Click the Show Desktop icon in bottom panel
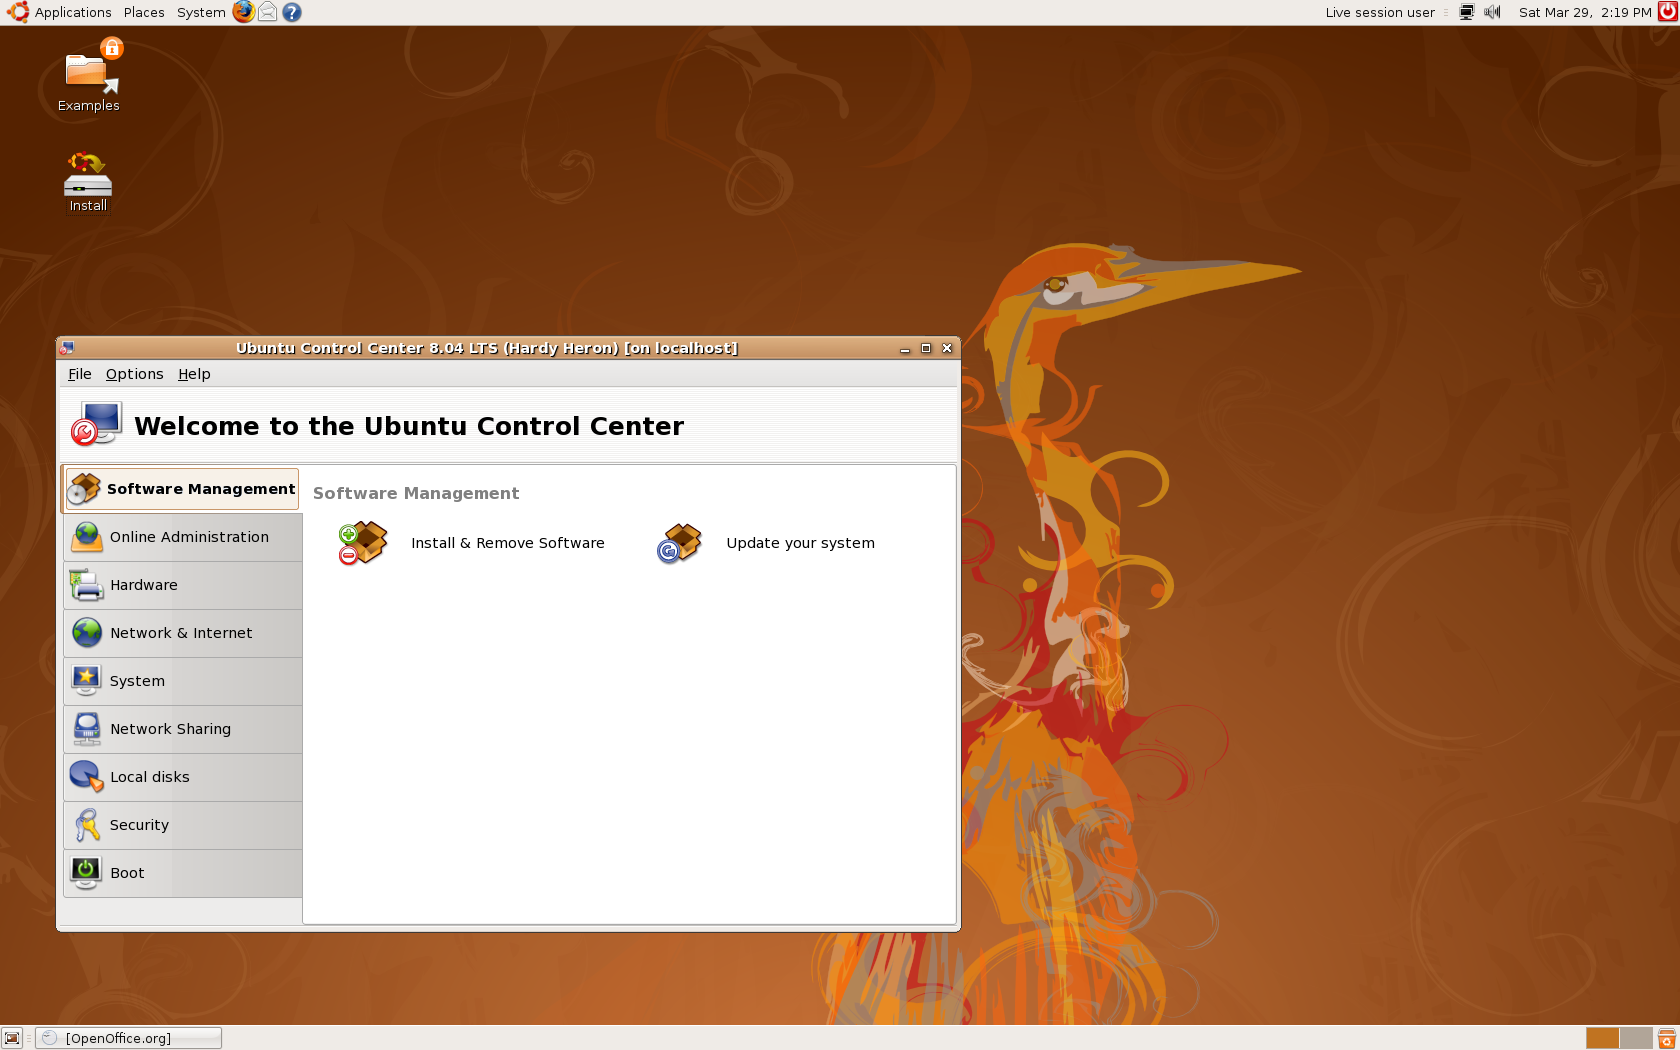1680x1050 pixels. [12, 1038]
